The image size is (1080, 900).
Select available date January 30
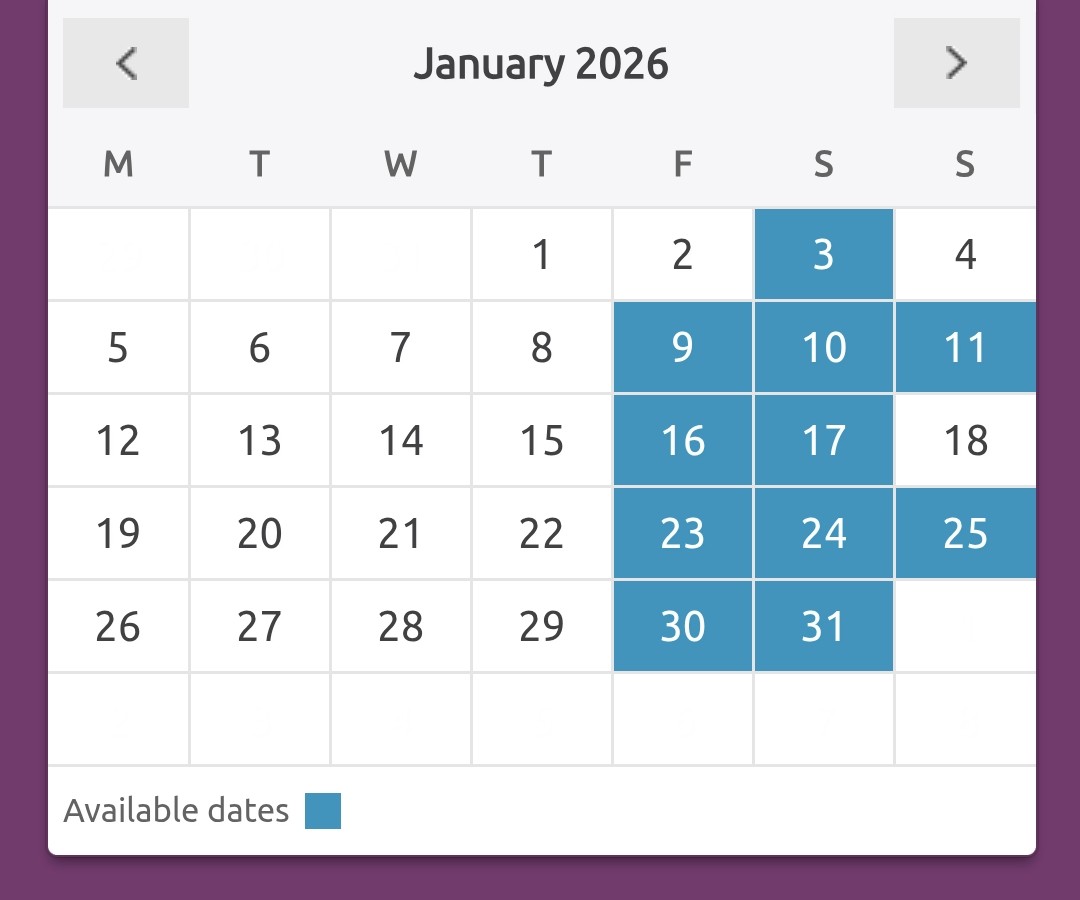pos(682,627)
